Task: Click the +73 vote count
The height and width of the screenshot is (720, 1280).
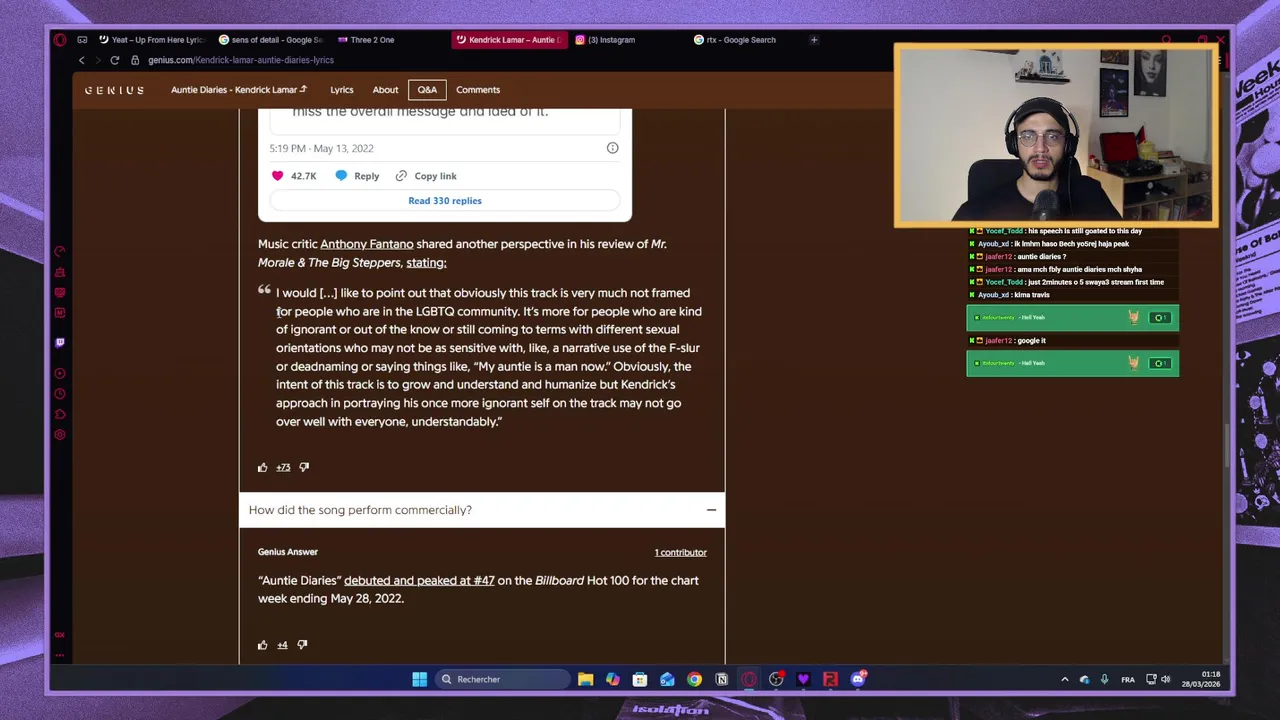Action: [x=283, y=467]
